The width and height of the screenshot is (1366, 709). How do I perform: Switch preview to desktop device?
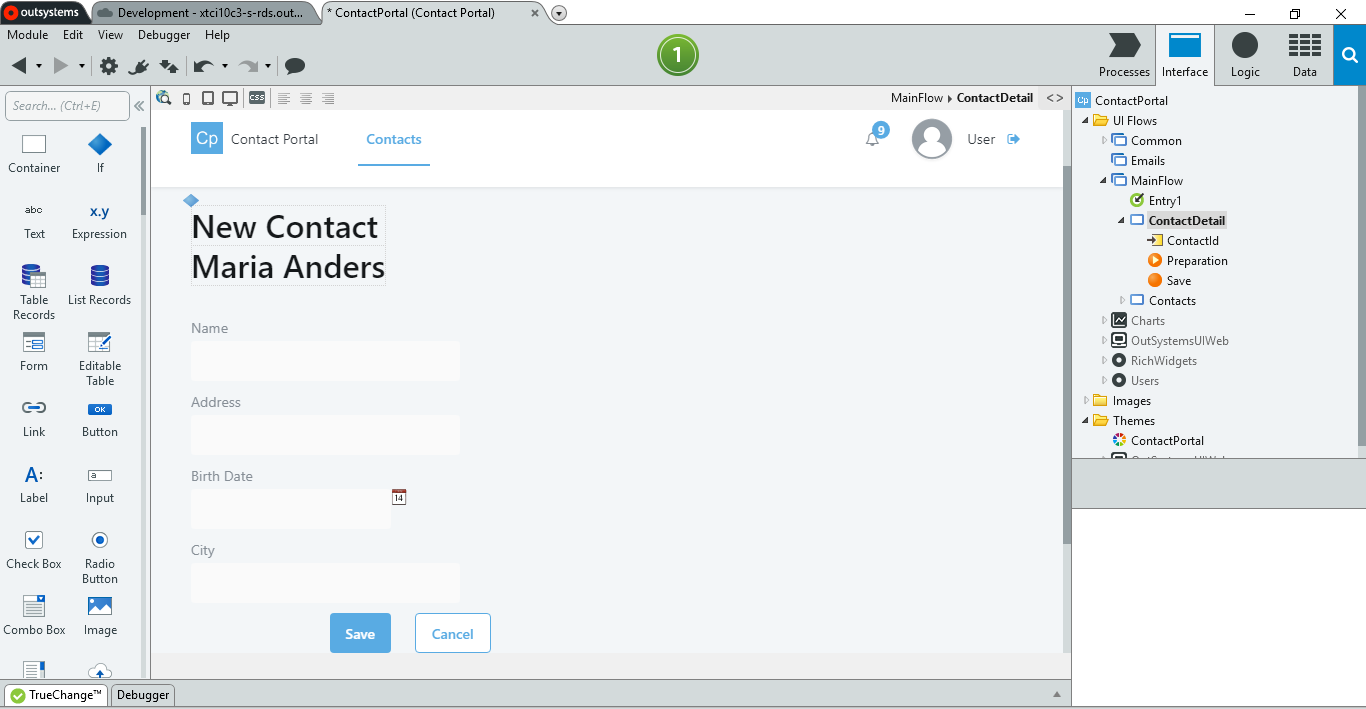[x=230, y=98]
